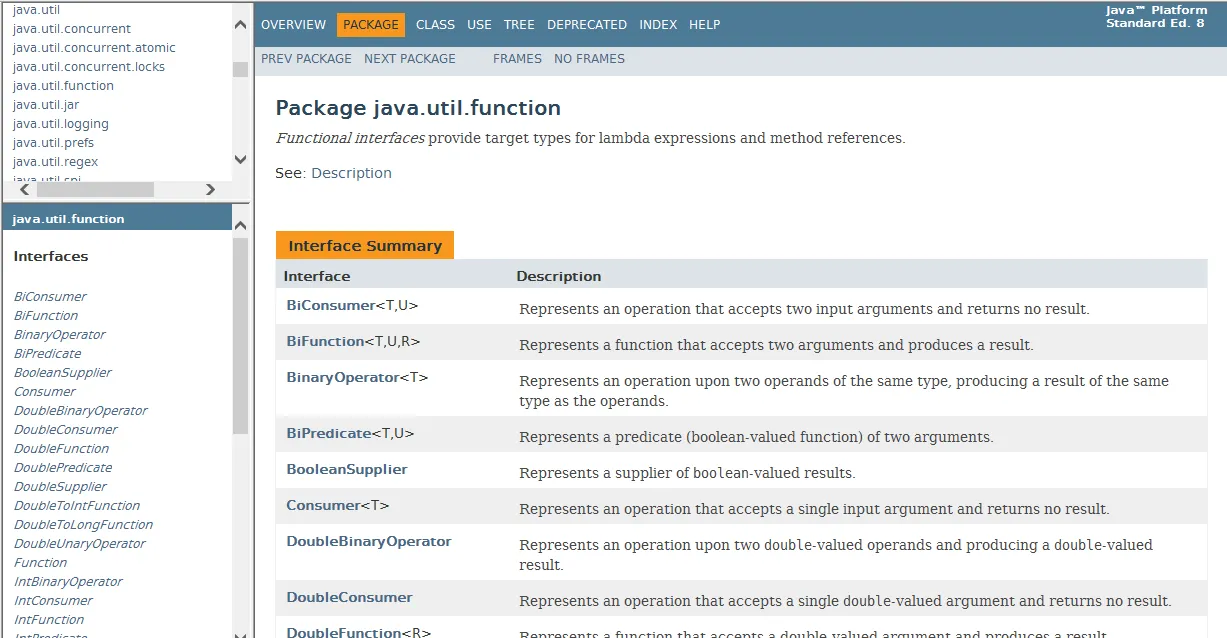The height and width of the screenshot is (638, 1227).
Task: Click the packages list scroll-up arrow
Action: (240, 25)
